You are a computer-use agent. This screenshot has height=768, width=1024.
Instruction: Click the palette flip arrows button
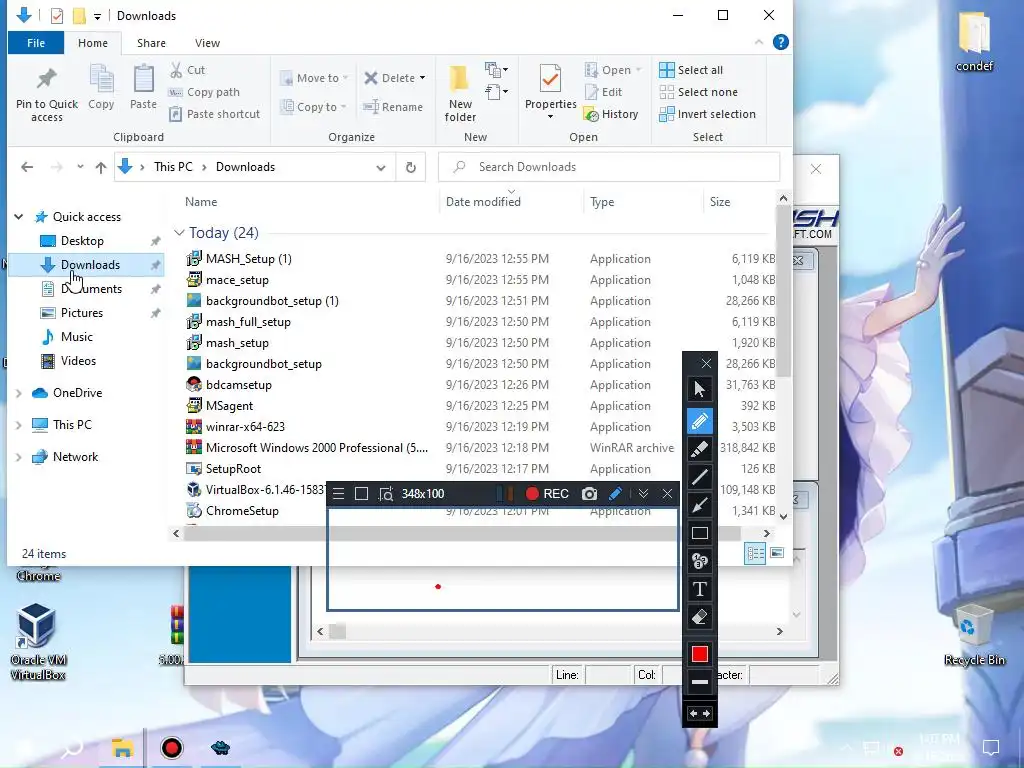click(699, 714)
